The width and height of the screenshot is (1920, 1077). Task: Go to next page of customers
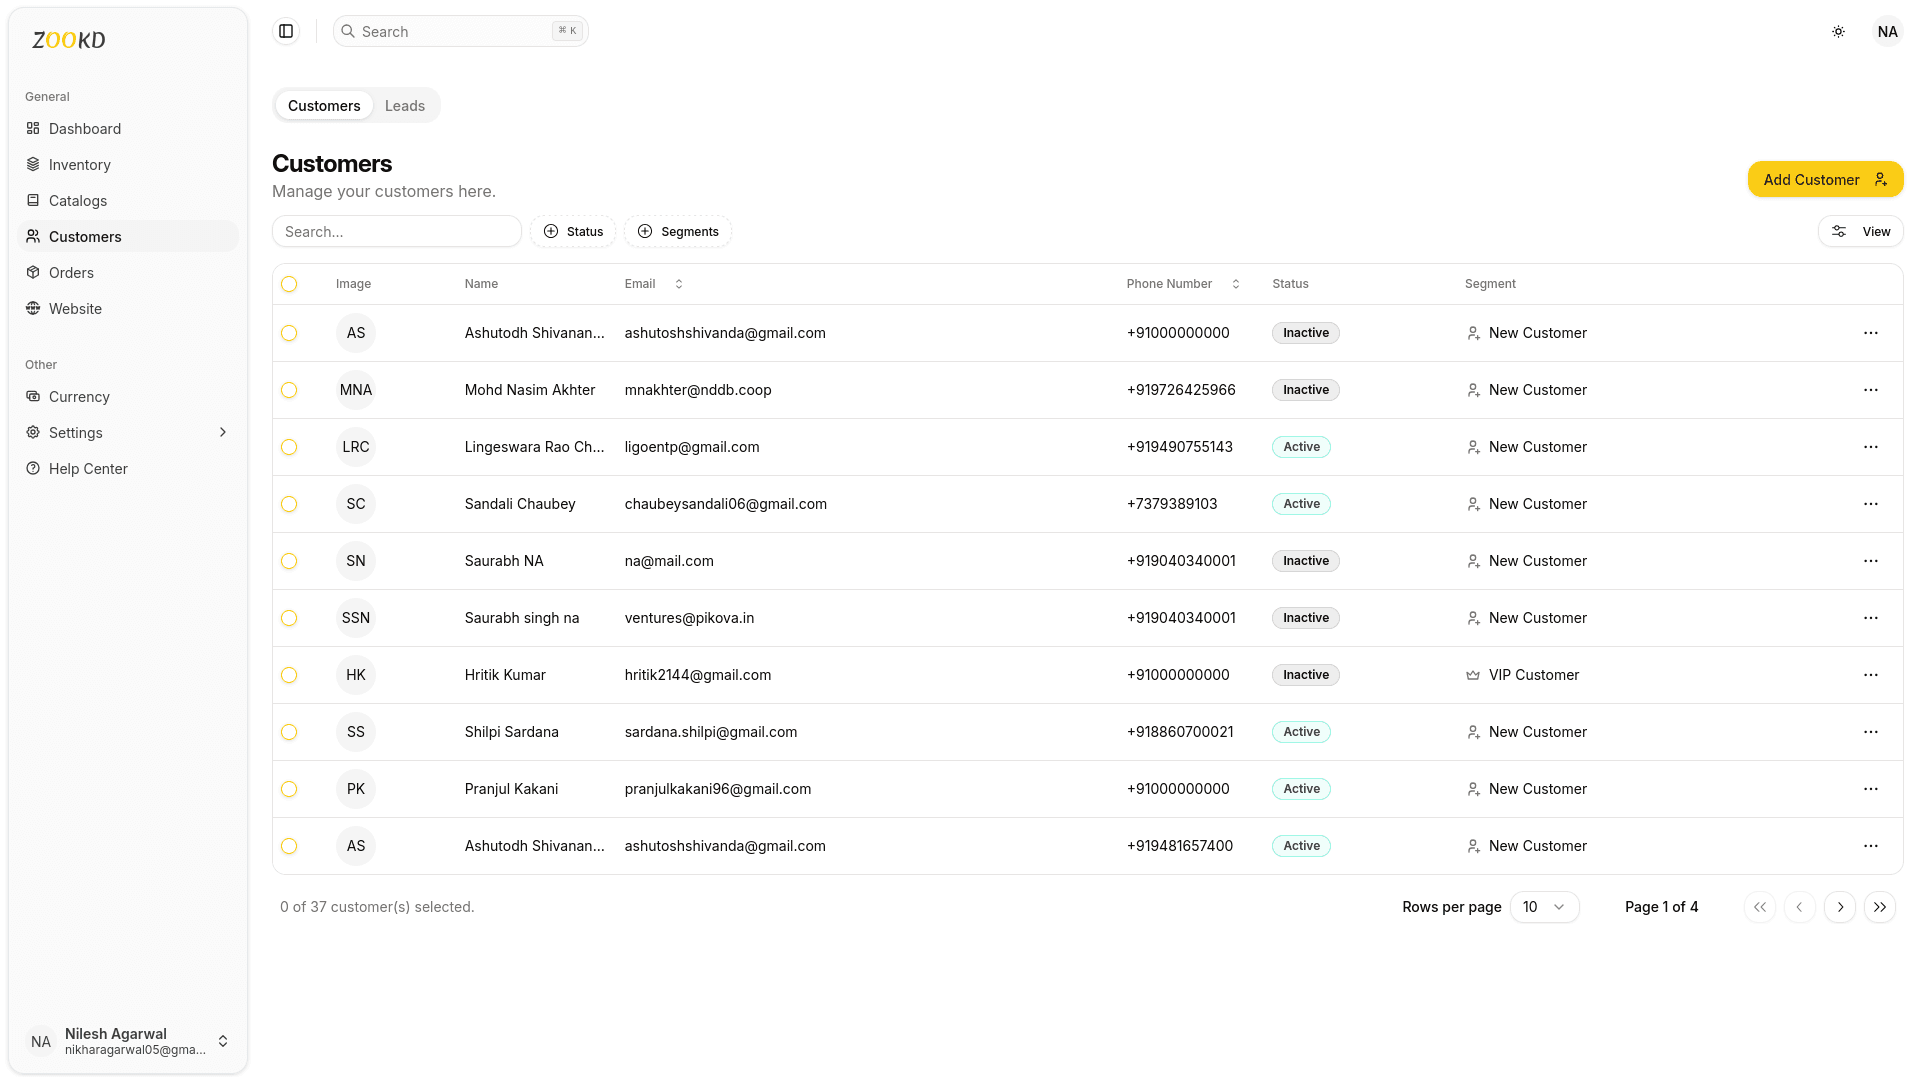[x=1839, y=907]
